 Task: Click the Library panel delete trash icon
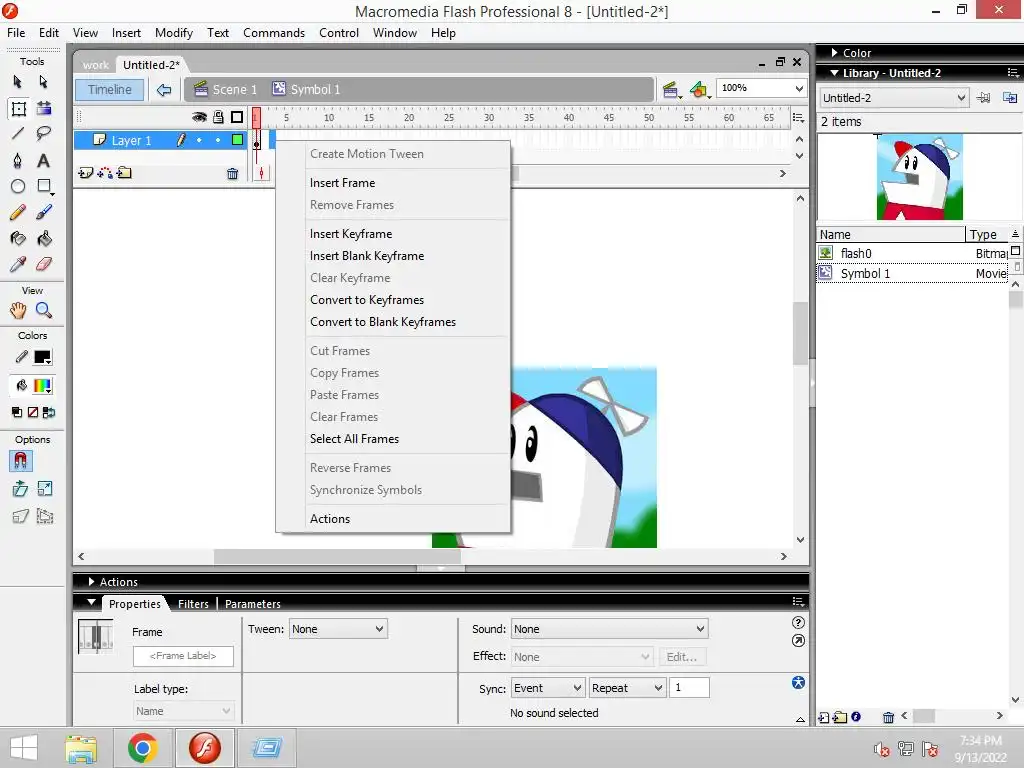(x=888, y=717)
